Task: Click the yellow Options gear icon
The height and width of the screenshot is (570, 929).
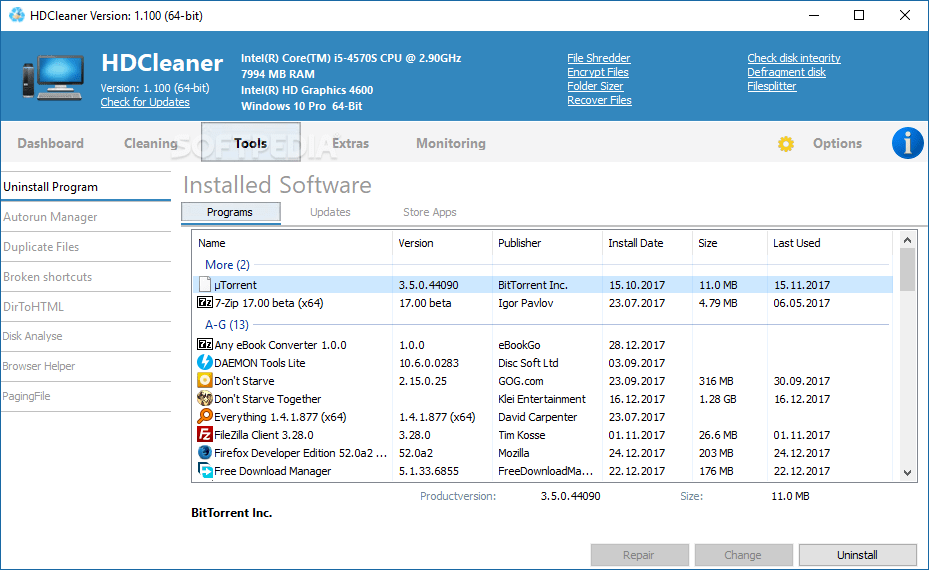Action: [786, 144]
